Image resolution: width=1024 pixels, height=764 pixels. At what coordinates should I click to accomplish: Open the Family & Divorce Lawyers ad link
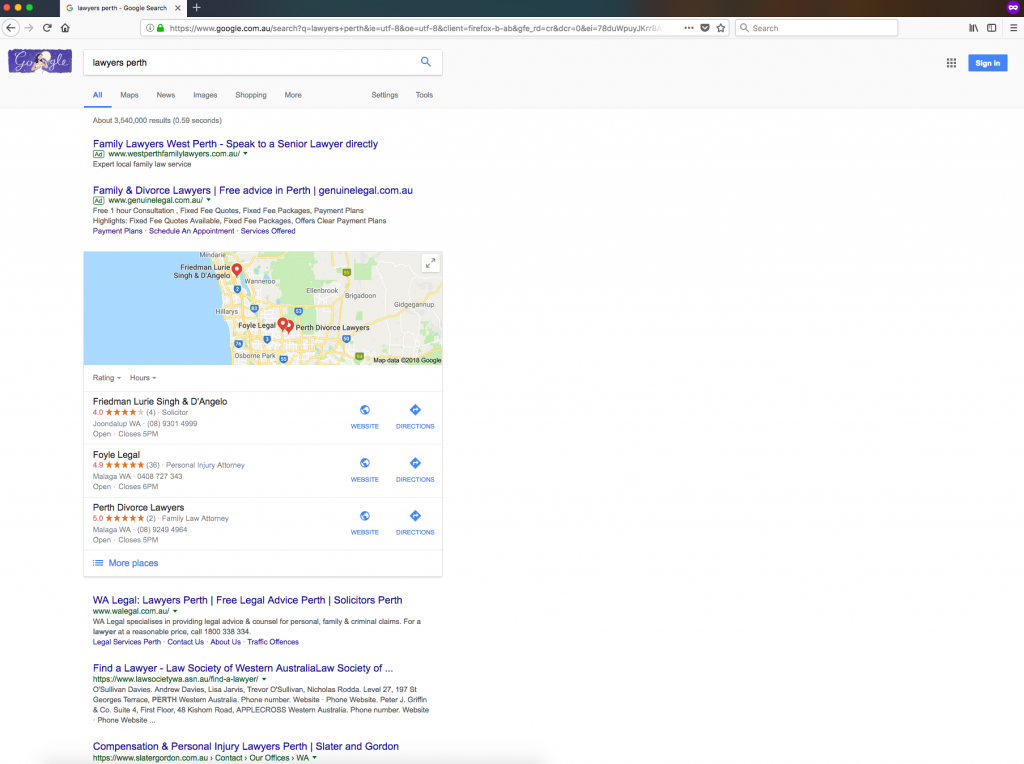(253, 190)
